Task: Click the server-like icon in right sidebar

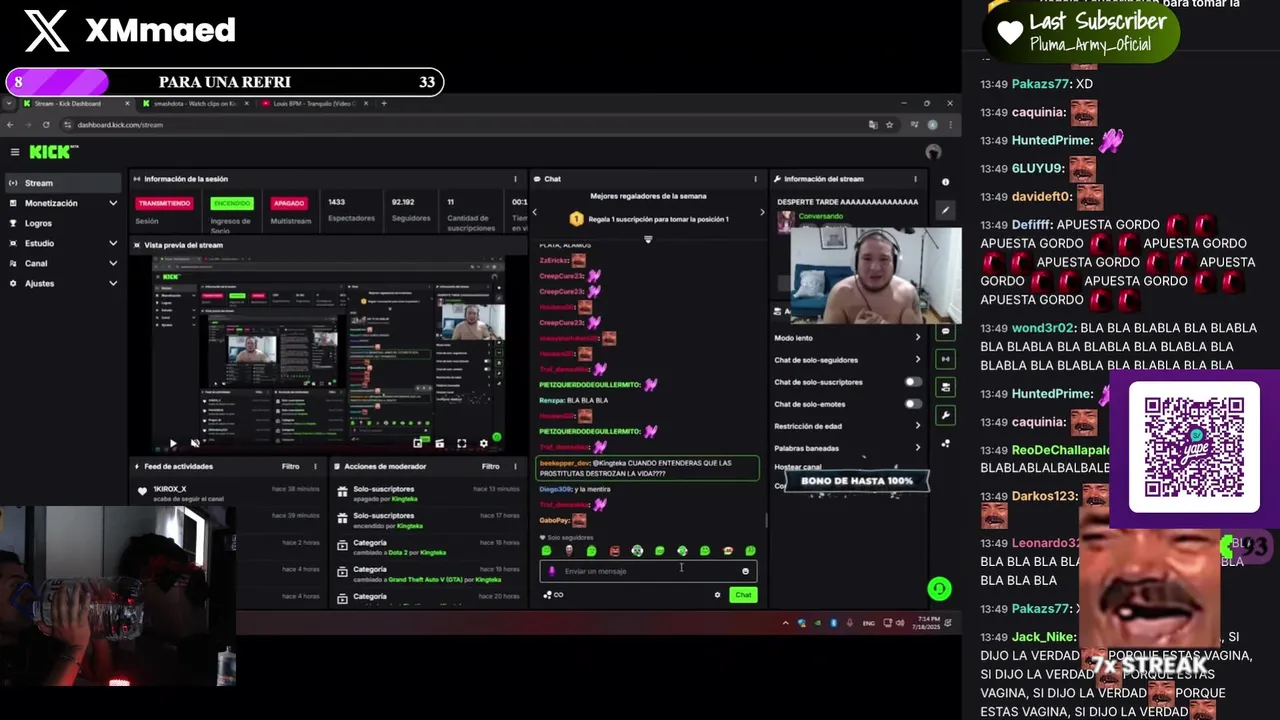Action: pos(946,387)
